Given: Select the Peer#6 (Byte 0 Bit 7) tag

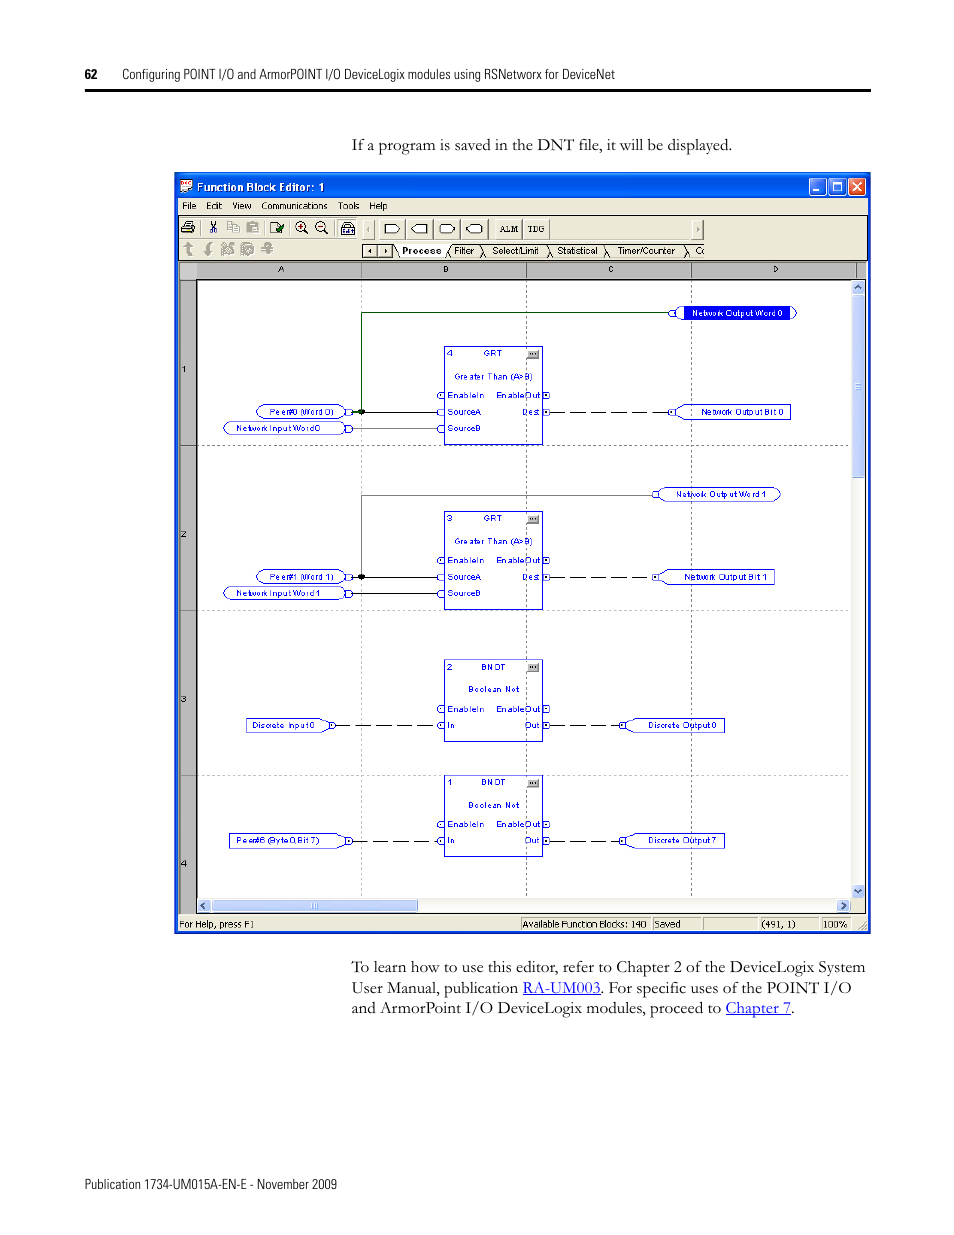Looking at the screenshot, I should (287, 841).
